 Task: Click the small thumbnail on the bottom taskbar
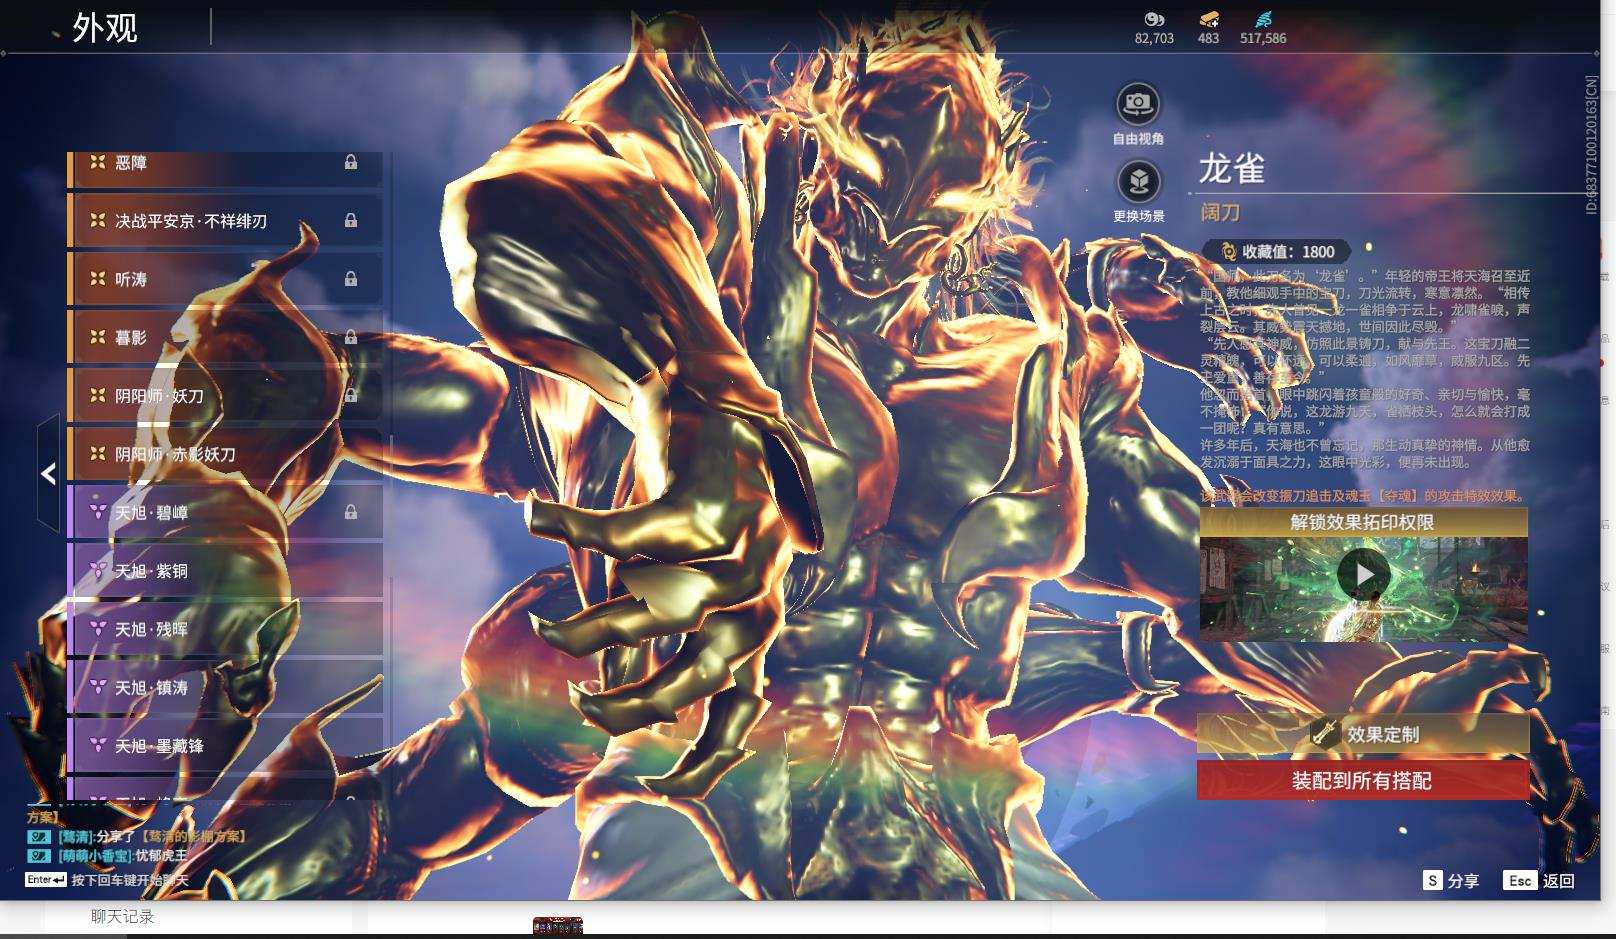coord(558,926)
